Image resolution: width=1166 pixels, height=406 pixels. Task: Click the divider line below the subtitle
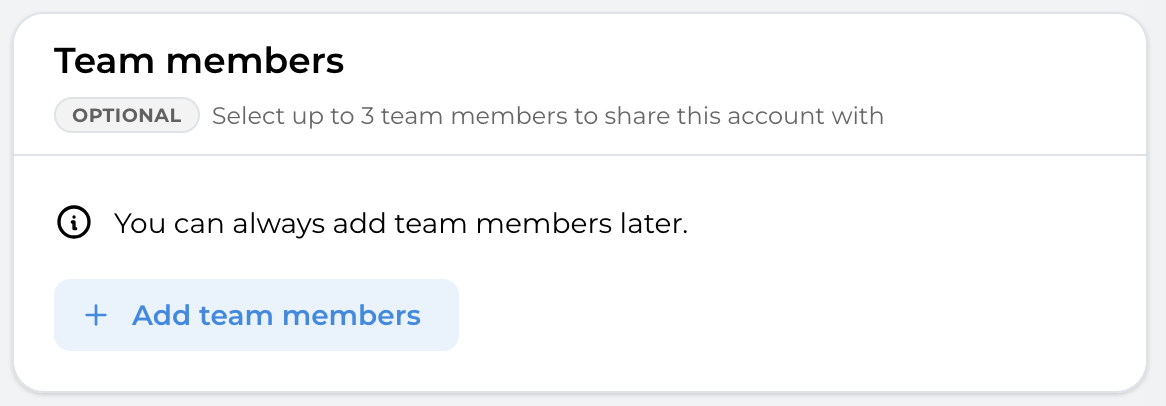pyautogui.click(x=580, y=155)
